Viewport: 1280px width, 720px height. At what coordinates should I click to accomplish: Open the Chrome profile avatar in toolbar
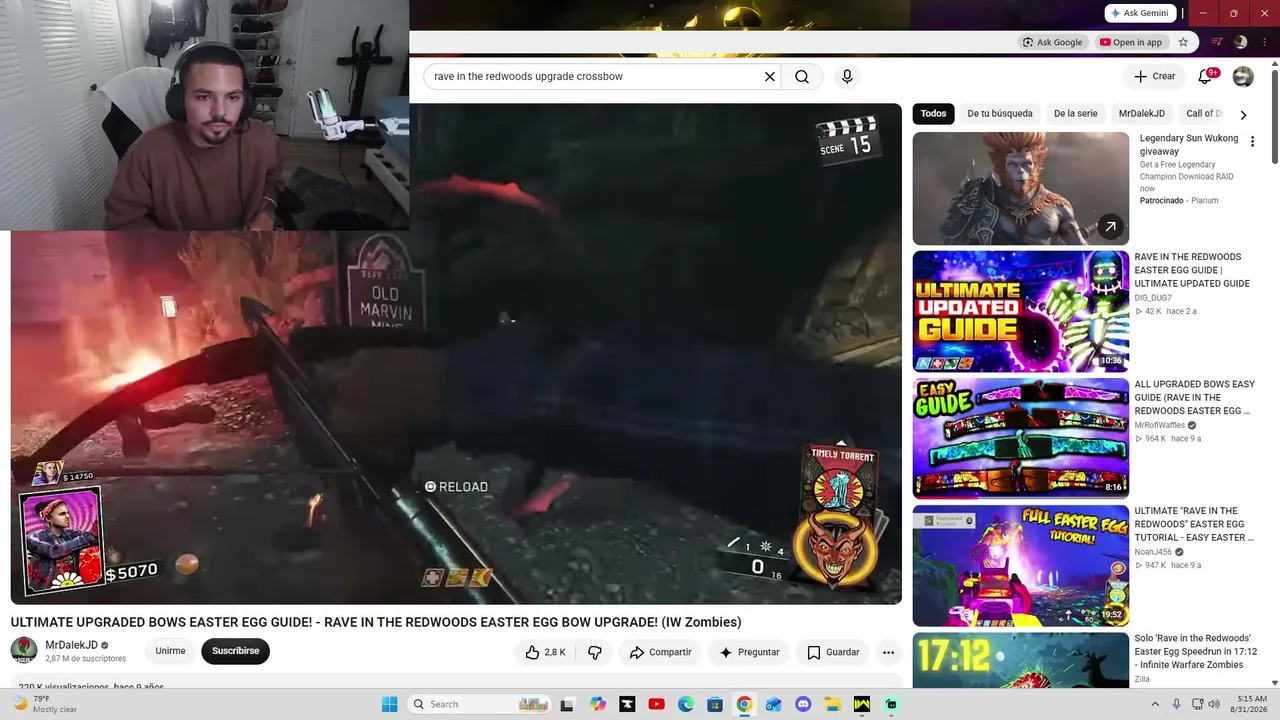click(x=1240, y=42)
